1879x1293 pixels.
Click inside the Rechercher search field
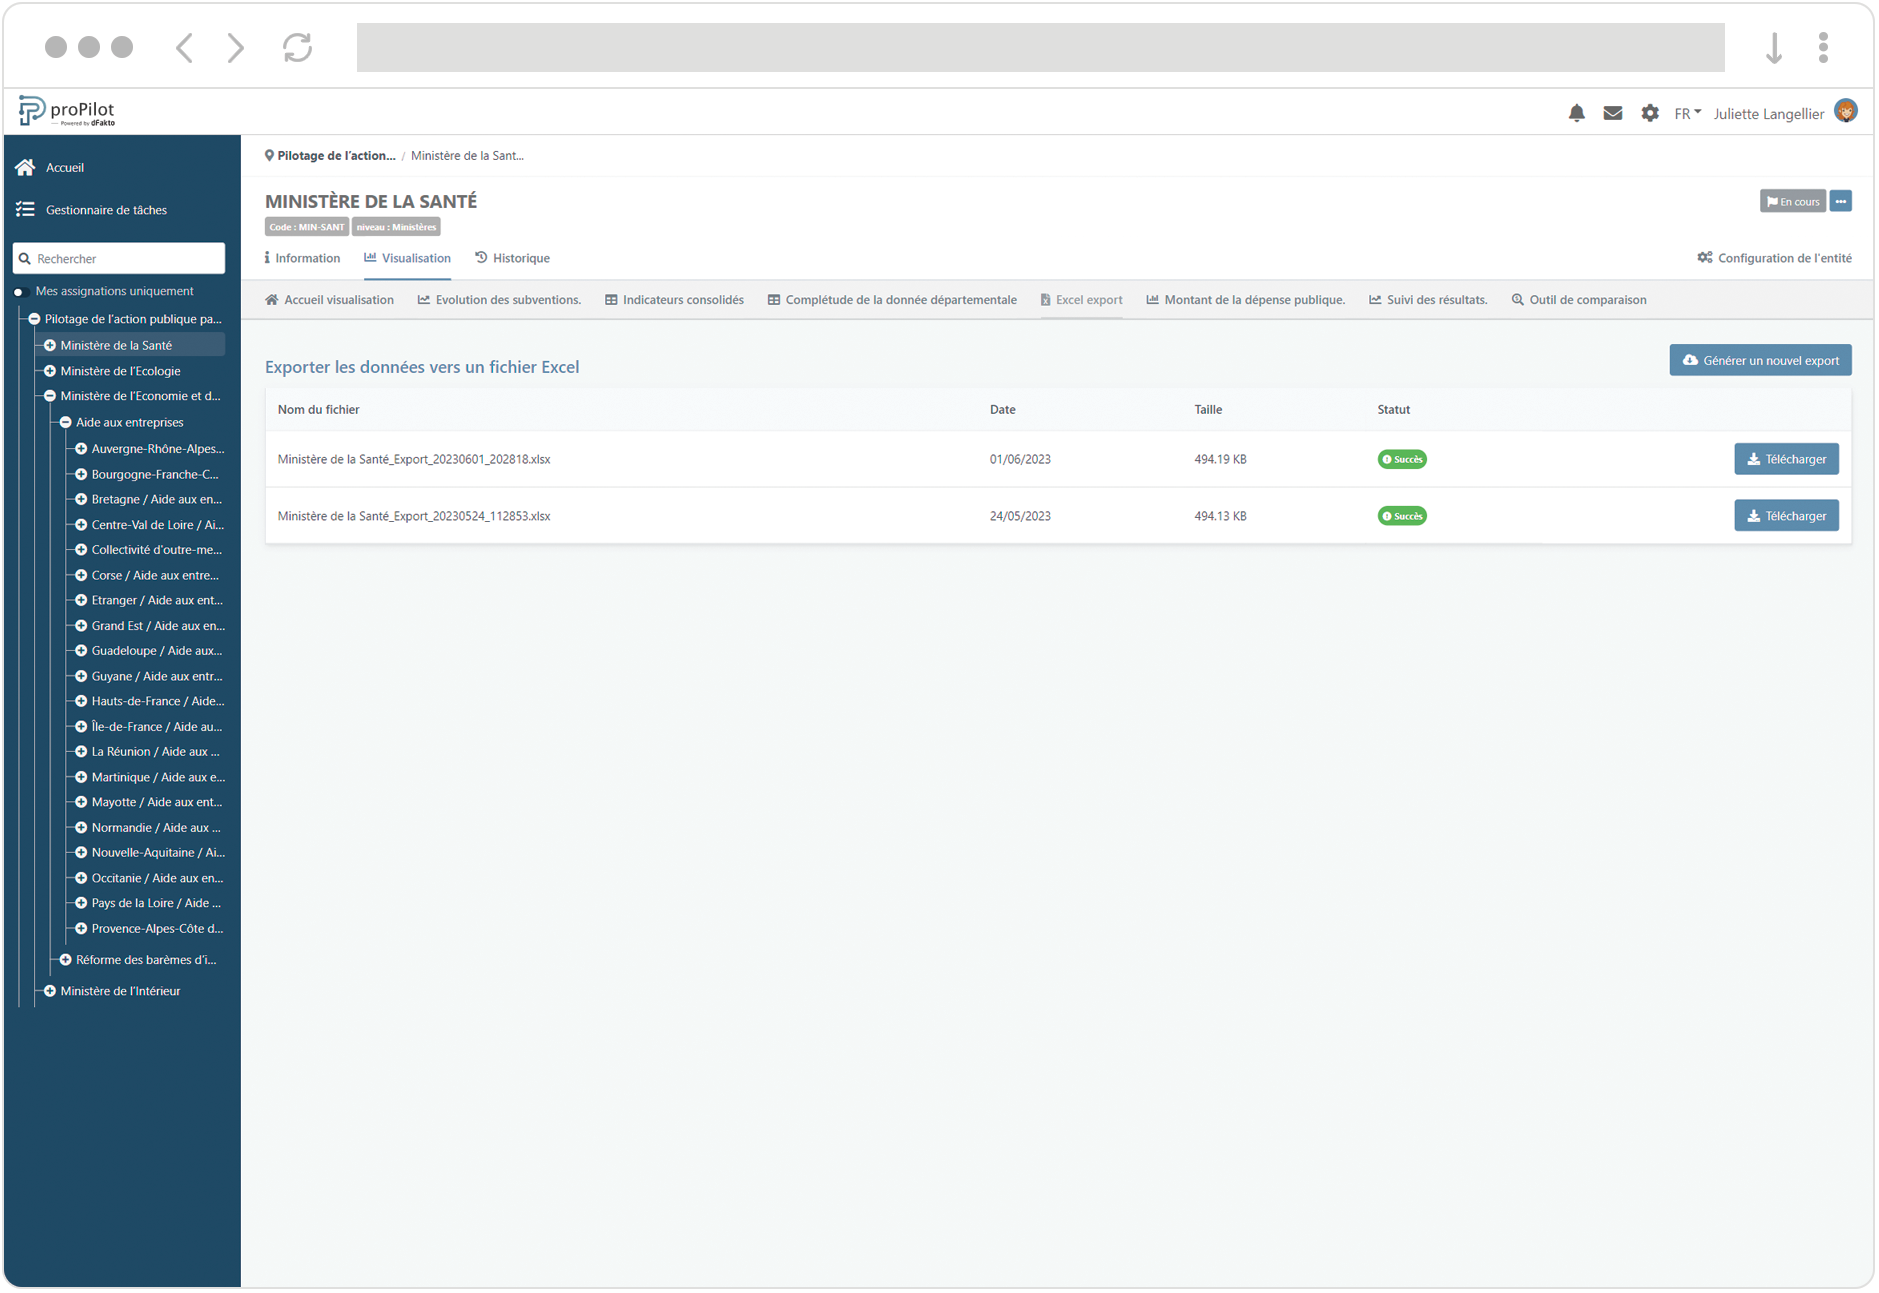click(119, 258)
